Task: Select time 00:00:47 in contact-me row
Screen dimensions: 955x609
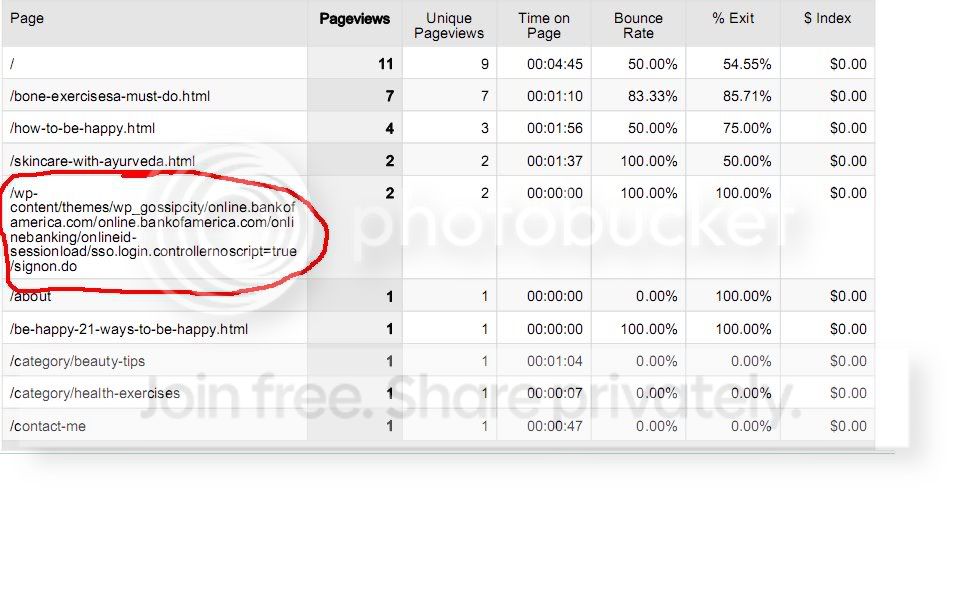Action: click(x=555, y=426)
